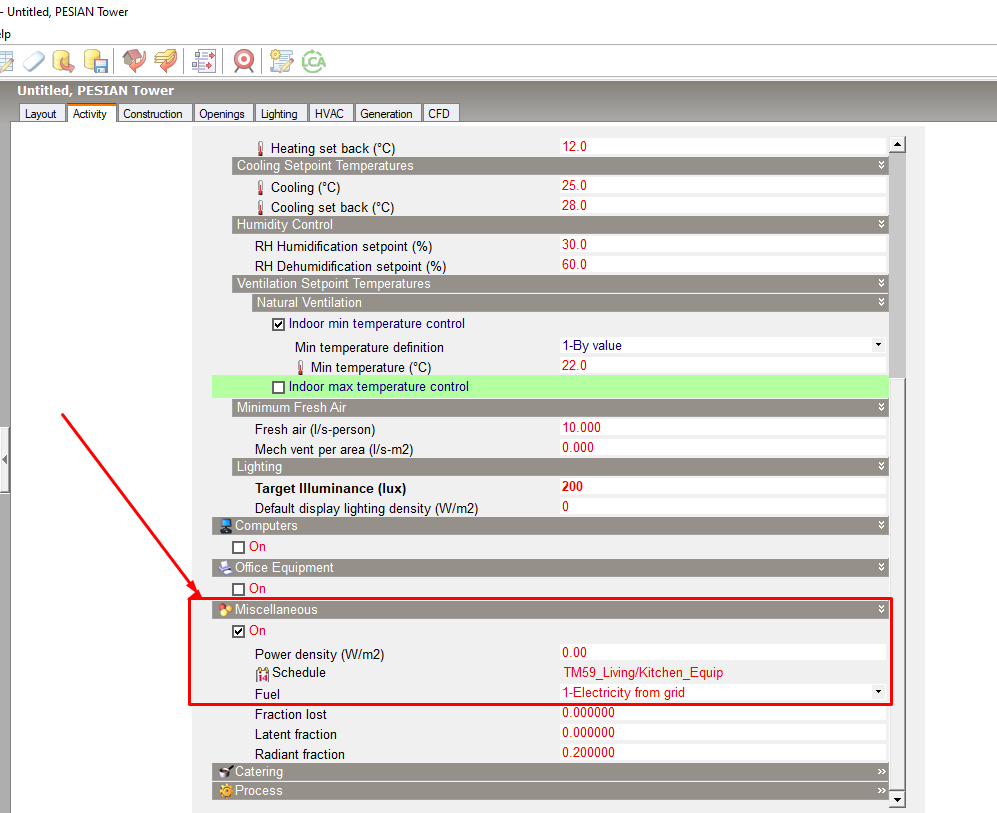Screen dimensions: 997x813
Task: Turn on the Office Equipment checkbox
Action: click(238, 589)
